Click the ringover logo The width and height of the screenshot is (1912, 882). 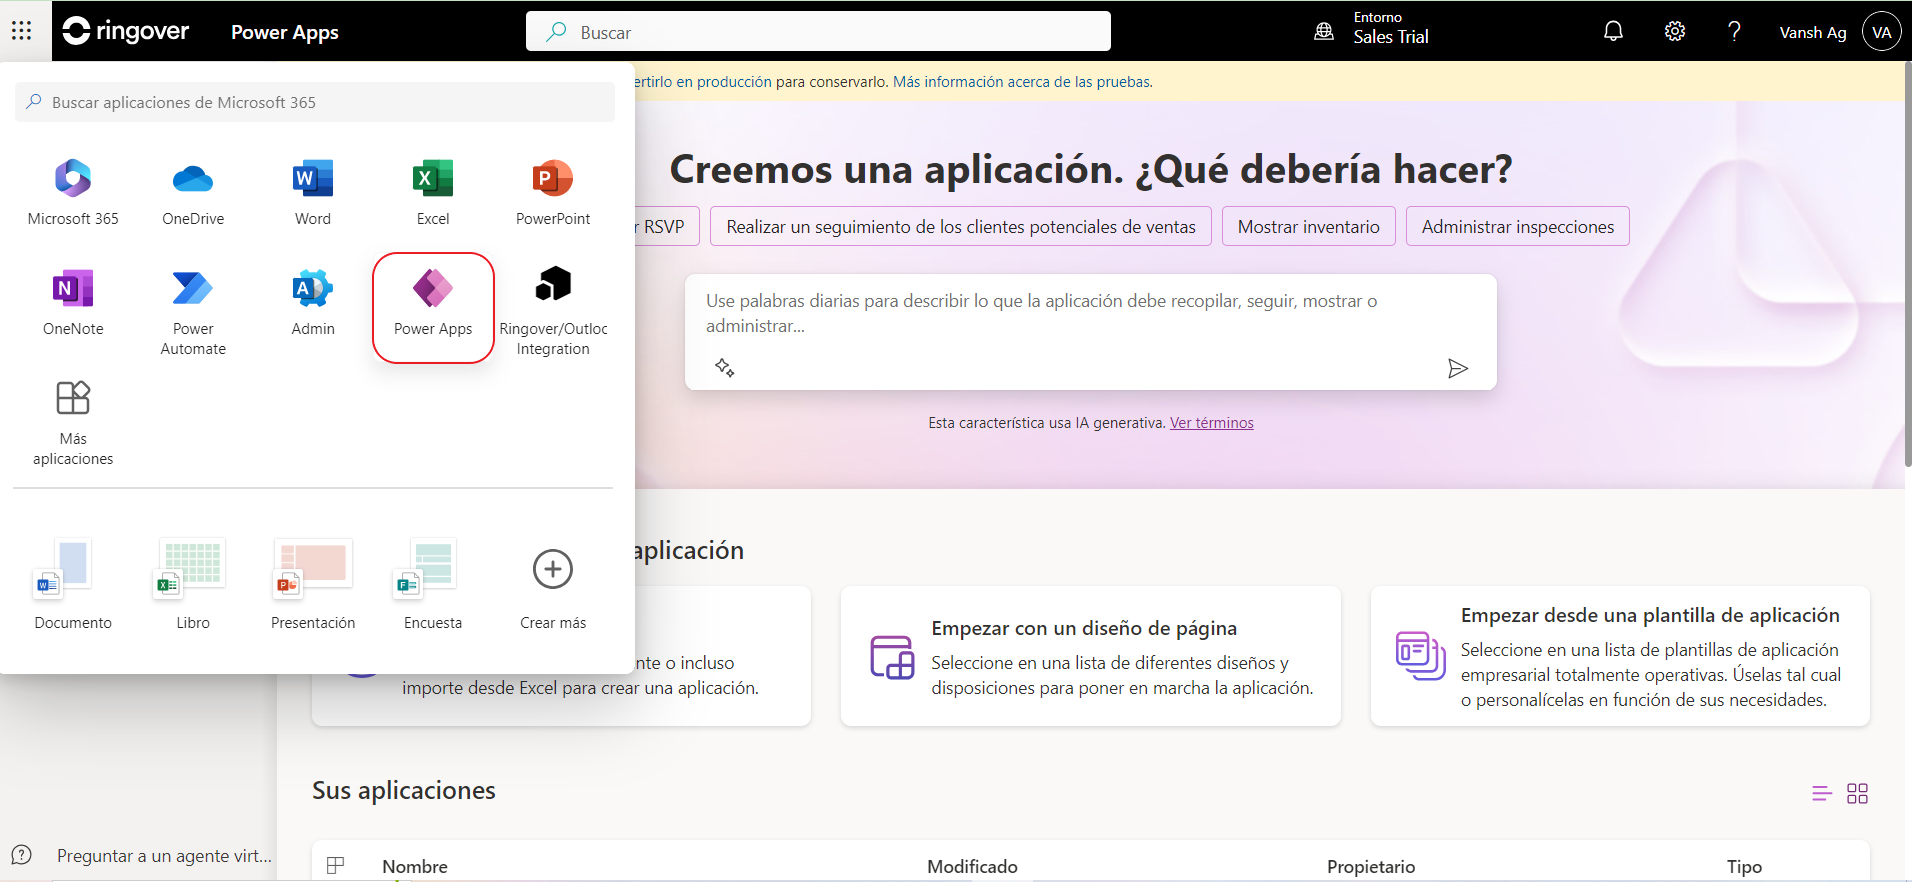point(125,31)
